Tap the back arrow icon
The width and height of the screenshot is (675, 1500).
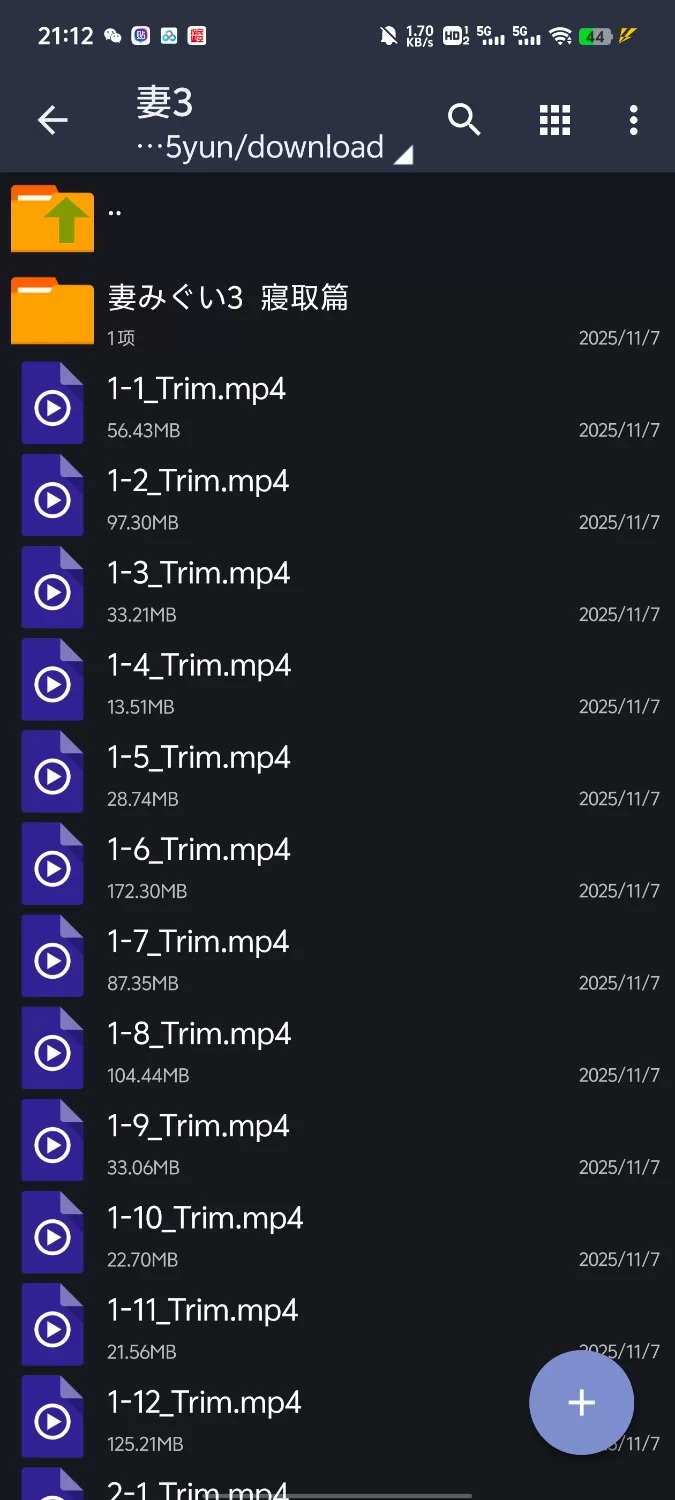pyautogui.click(x=52, y=121)
